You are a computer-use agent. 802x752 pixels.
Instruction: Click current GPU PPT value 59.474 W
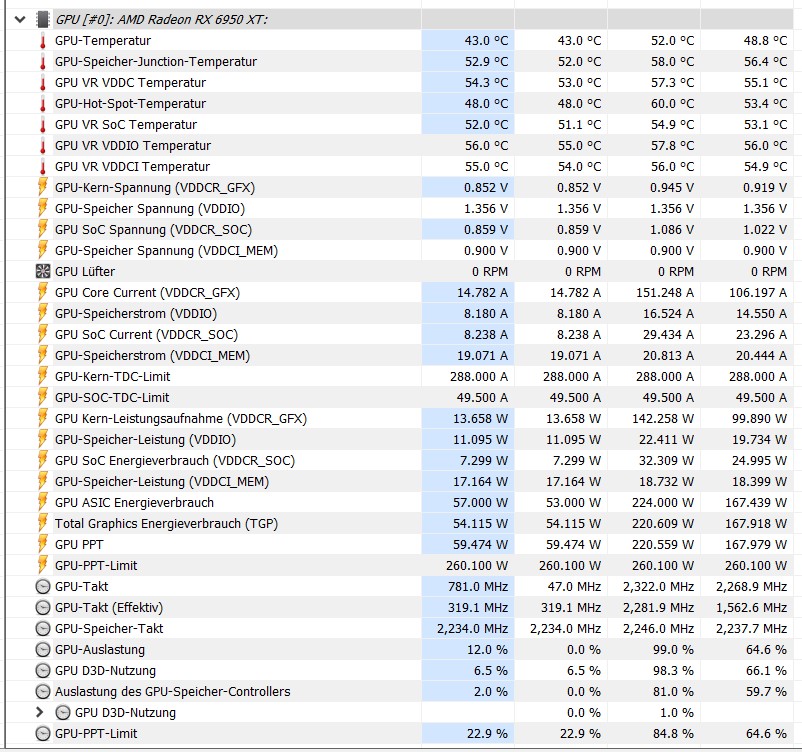[x=480, y=544]
